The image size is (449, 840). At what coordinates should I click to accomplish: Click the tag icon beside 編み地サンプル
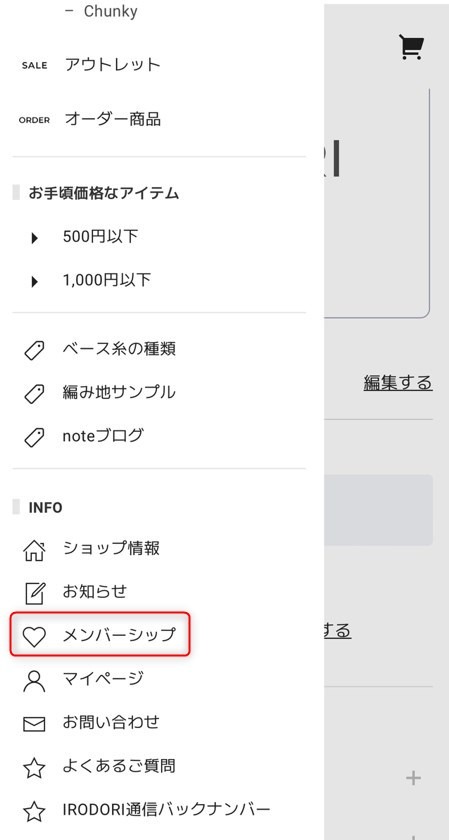tap(35, 394)
